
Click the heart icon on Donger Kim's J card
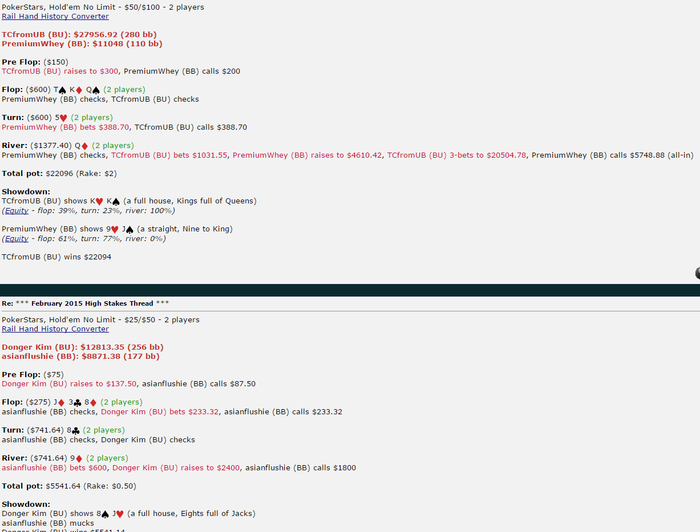[x=120, y=514]
